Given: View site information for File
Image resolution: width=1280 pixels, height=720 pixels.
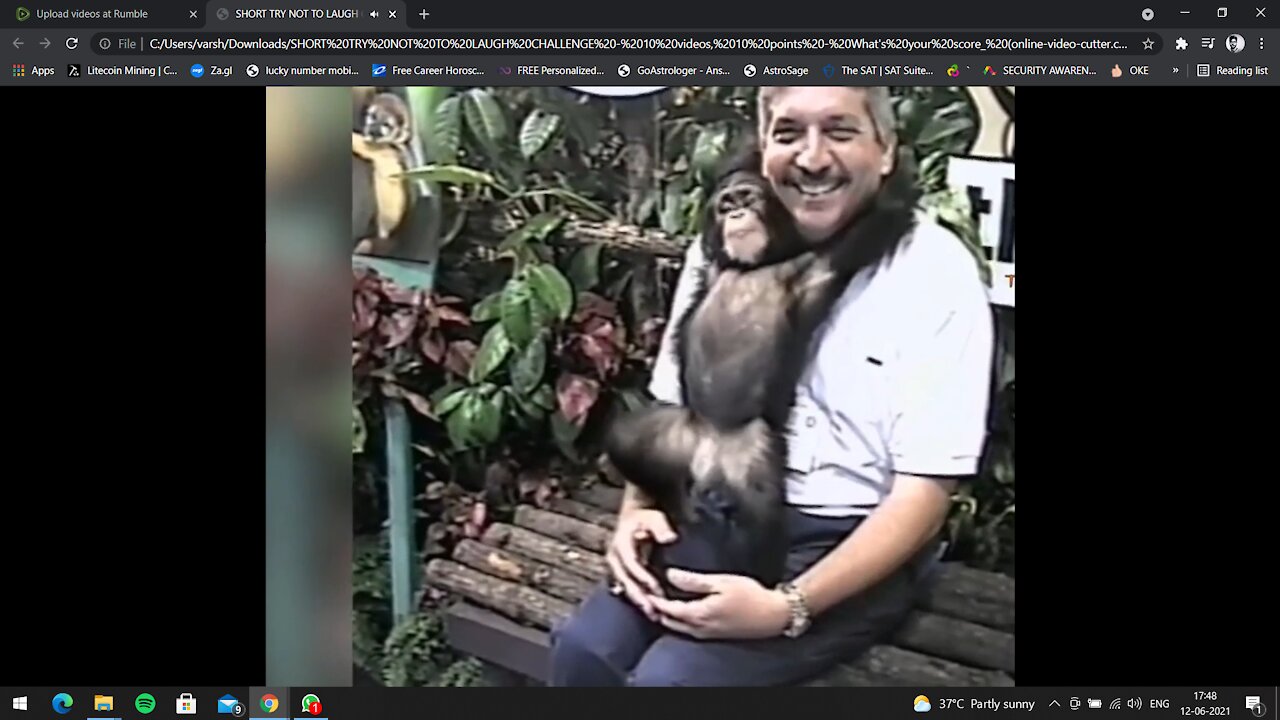Looking at the screenshot, I should tap(117, 43).
